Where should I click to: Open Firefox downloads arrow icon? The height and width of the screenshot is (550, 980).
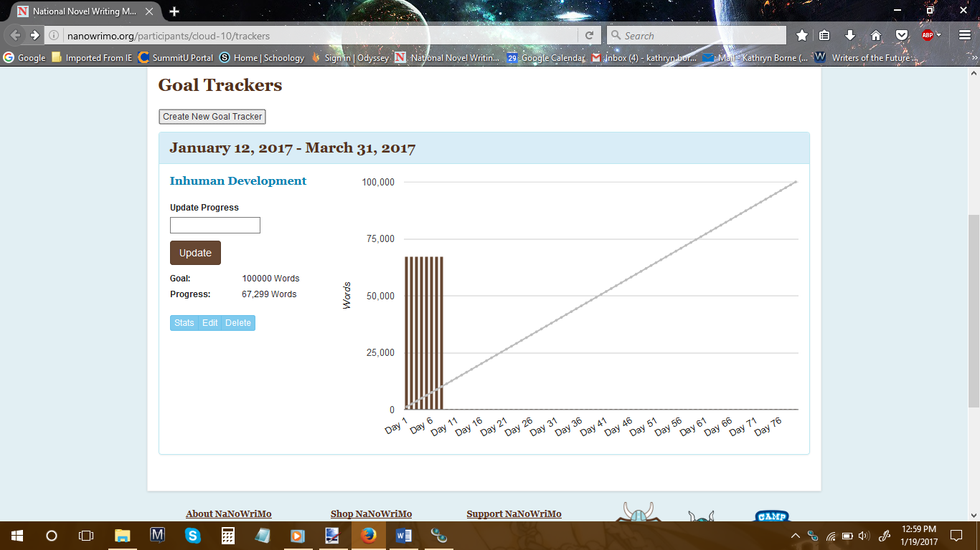coord(851,35)
